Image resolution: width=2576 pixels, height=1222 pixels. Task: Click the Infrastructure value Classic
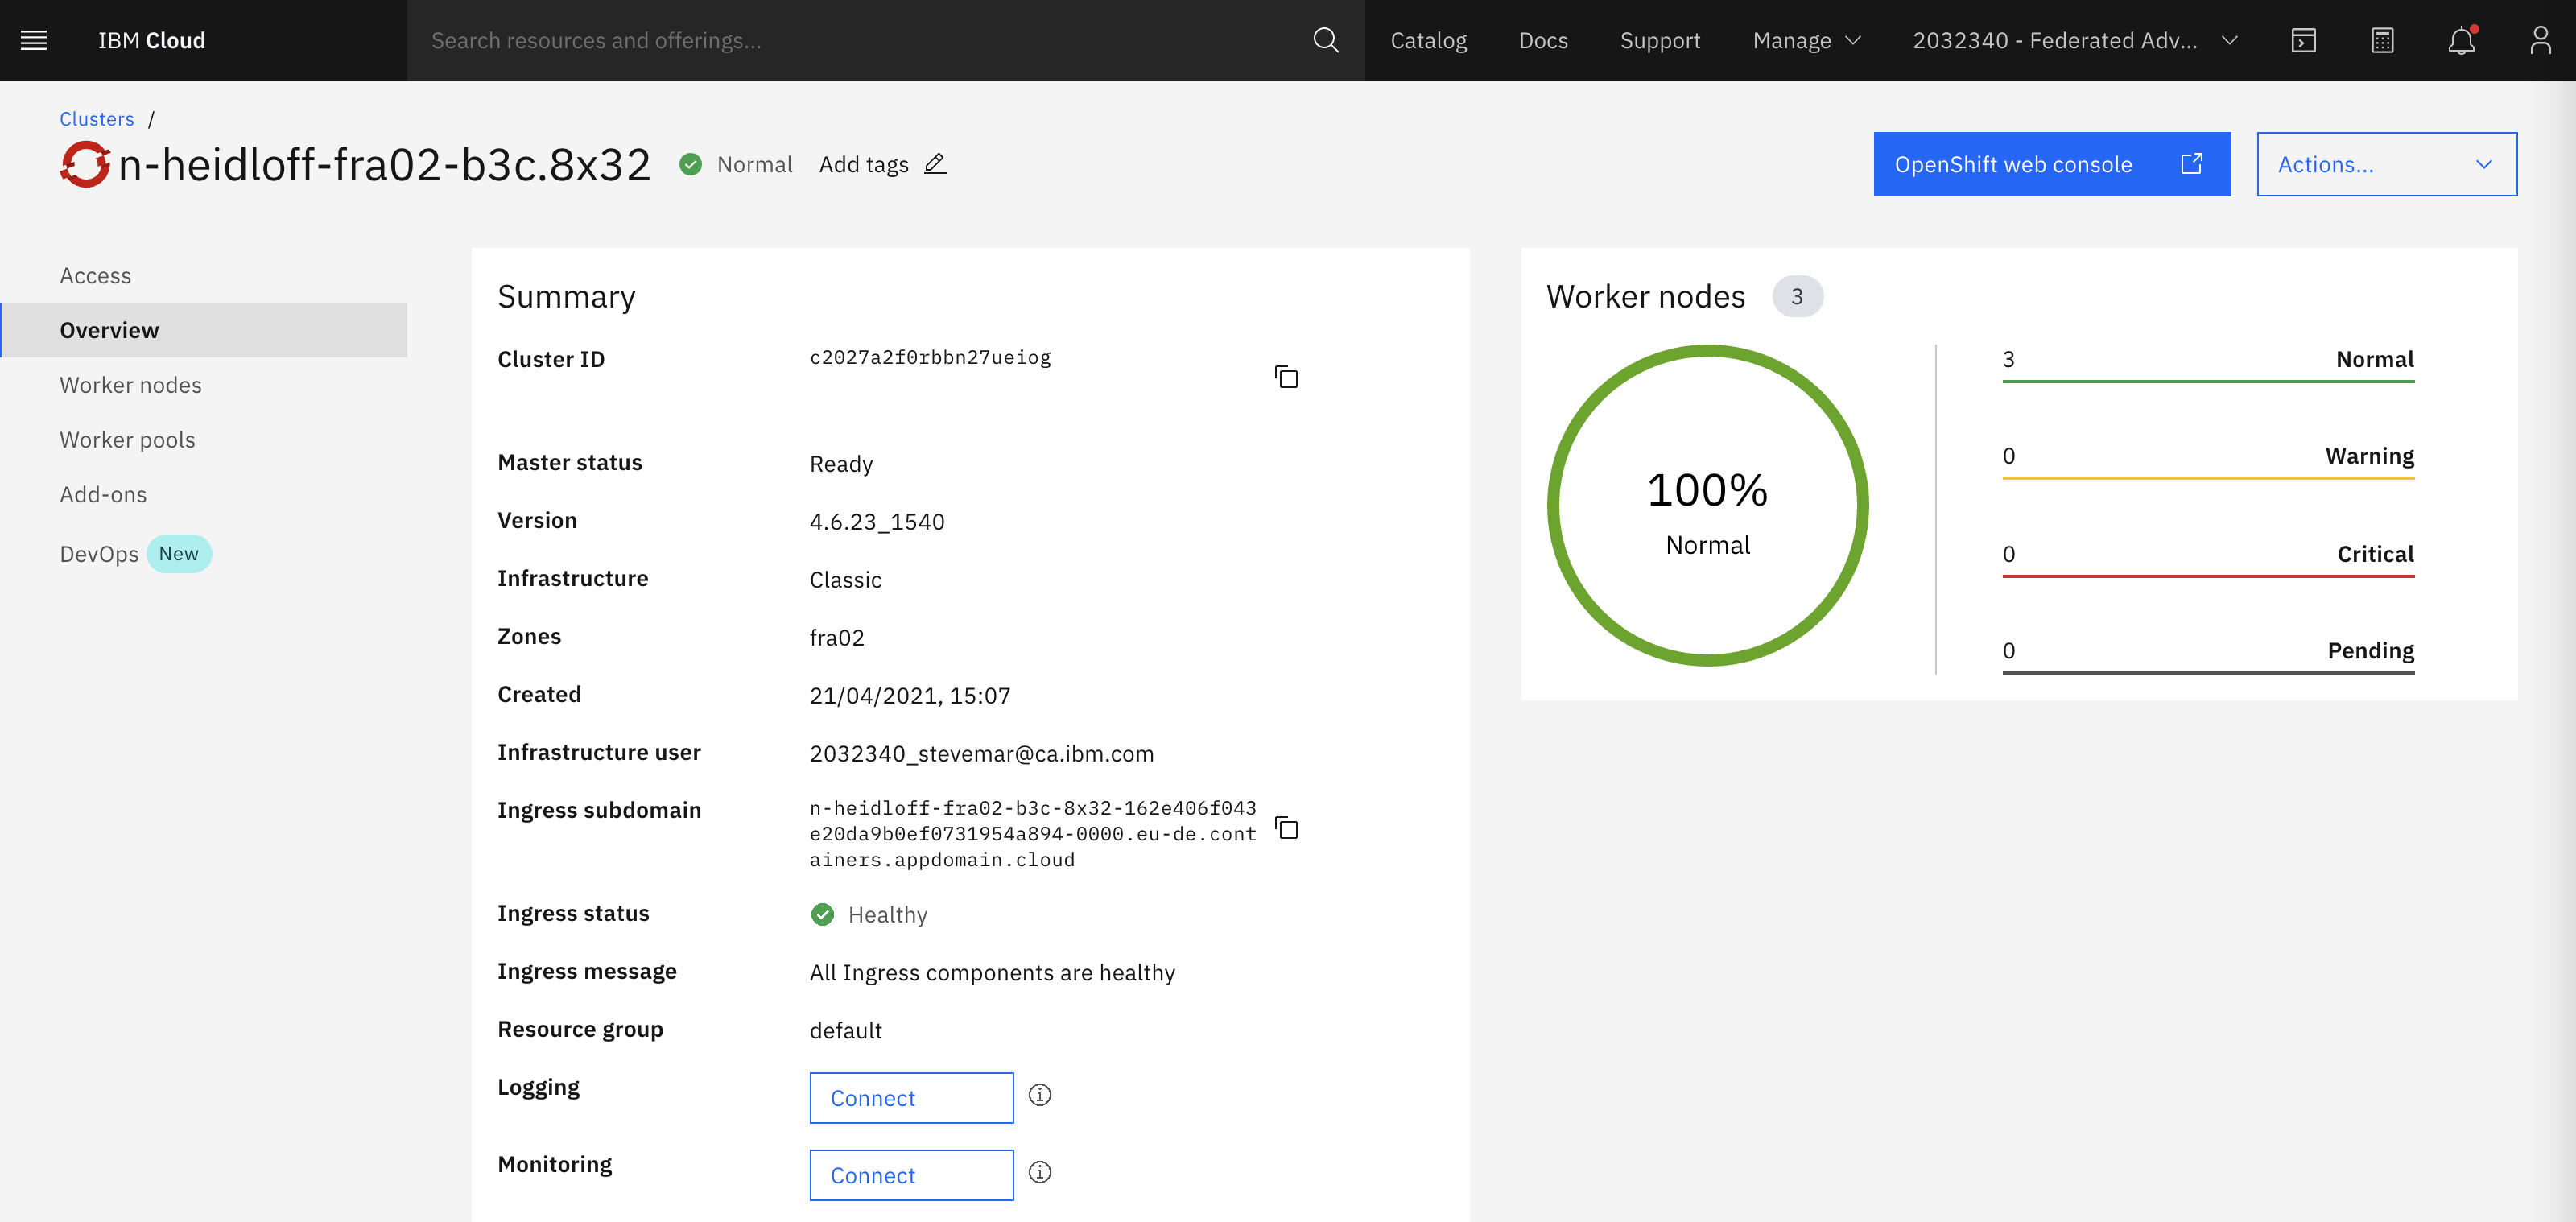(x=846, y=579)
